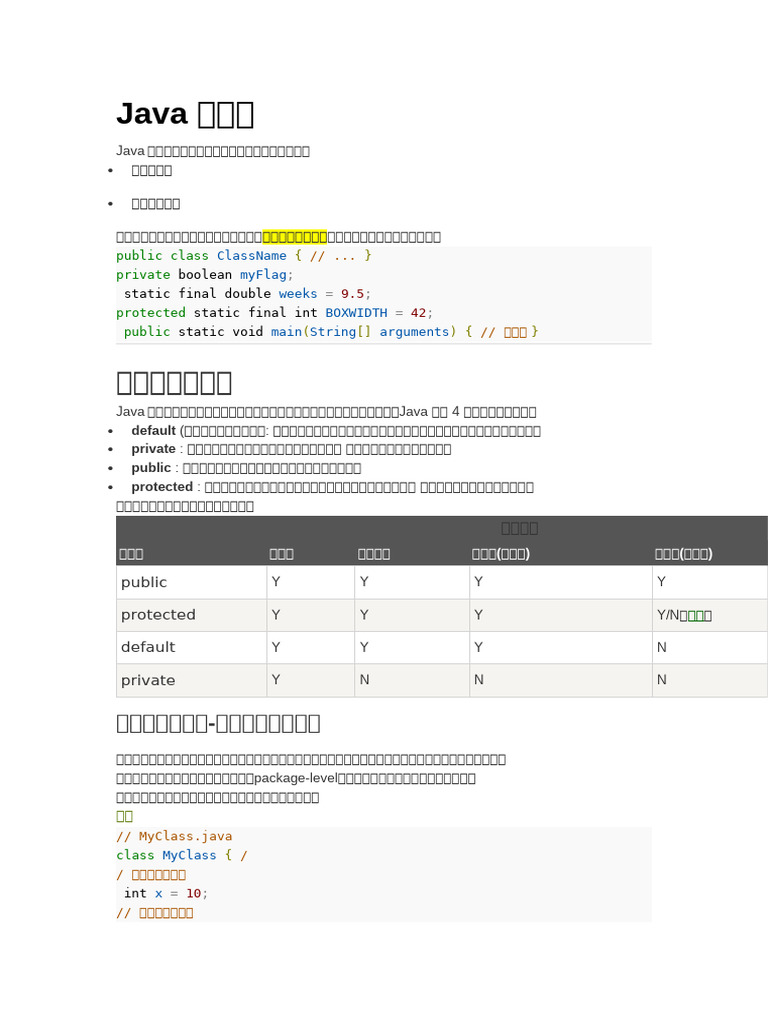768x1024 pixels.
Task: Click the green link in the protected row
Action: tap(696, 615)
